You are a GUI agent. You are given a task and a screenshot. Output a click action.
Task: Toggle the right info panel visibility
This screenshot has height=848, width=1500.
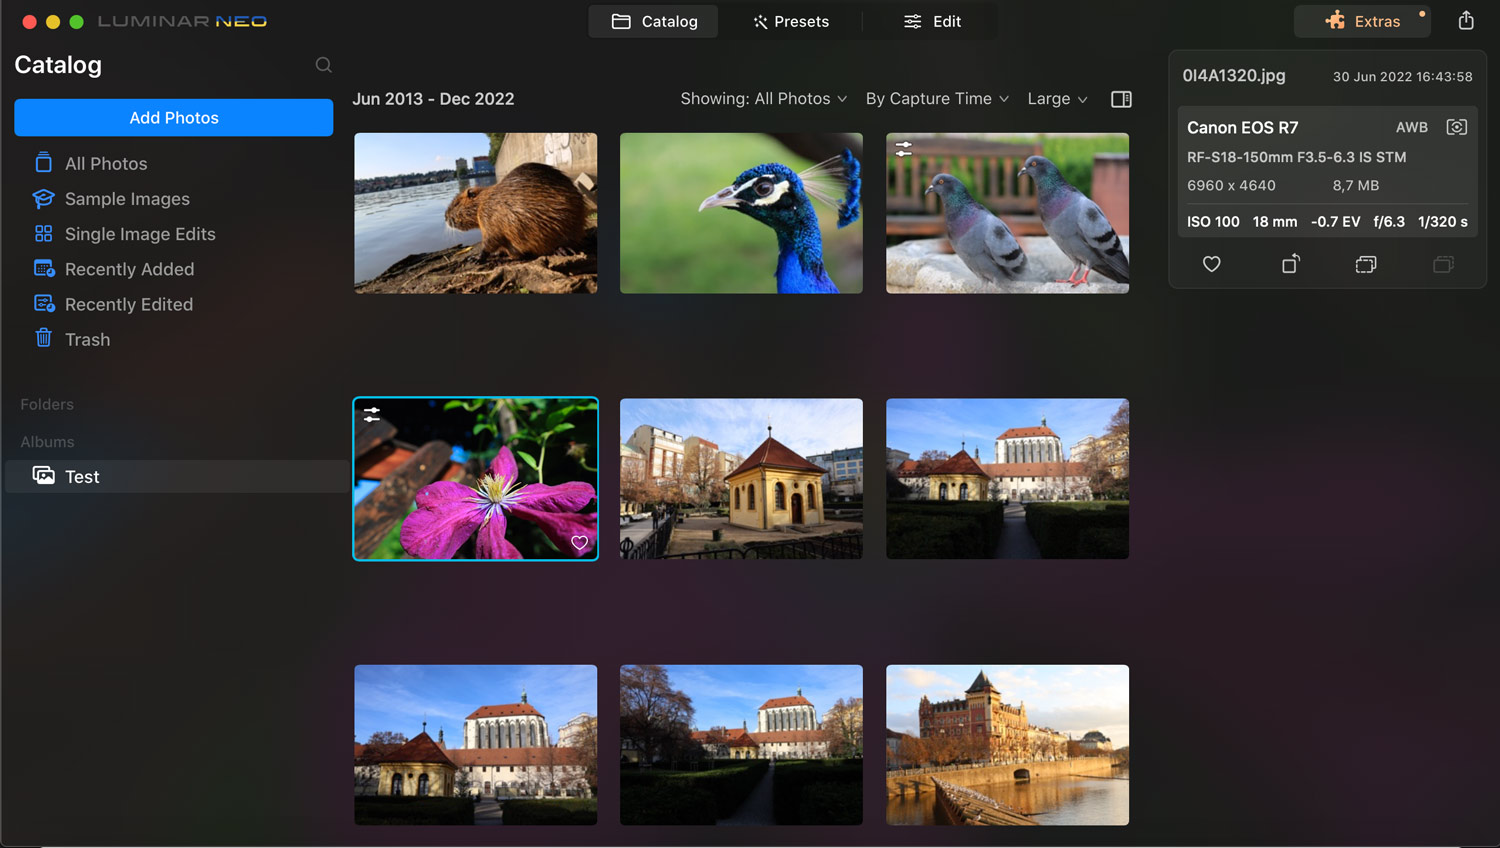1121,99
